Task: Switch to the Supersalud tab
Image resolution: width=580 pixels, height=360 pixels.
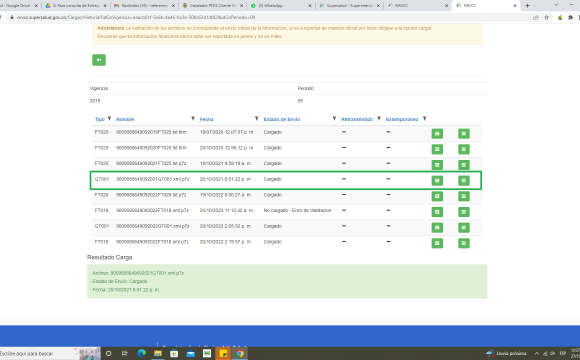Action: tap(350, 6)
